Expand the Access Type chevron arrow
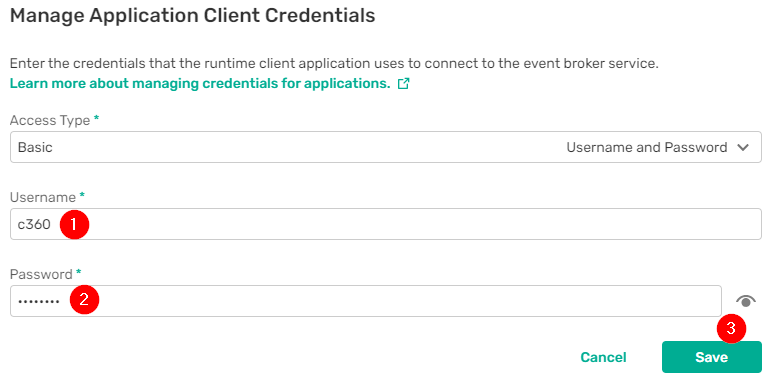 pyautogui.click(x=743, y=147)
